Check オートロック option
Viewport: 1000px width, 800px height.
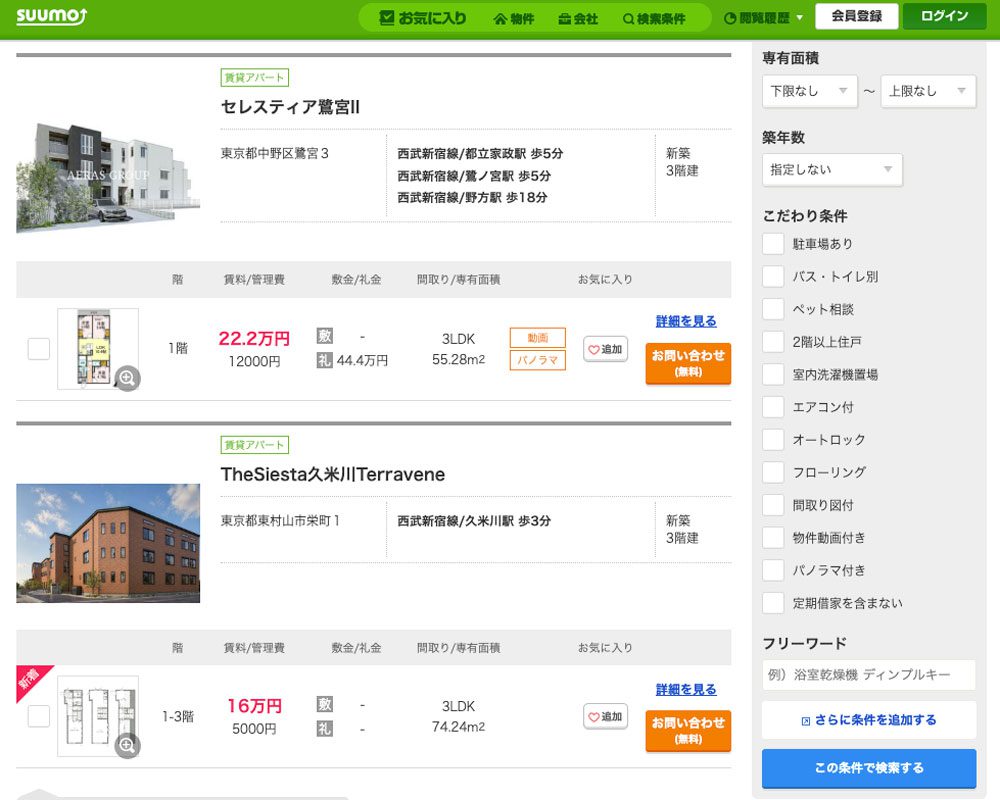point(773,440)
